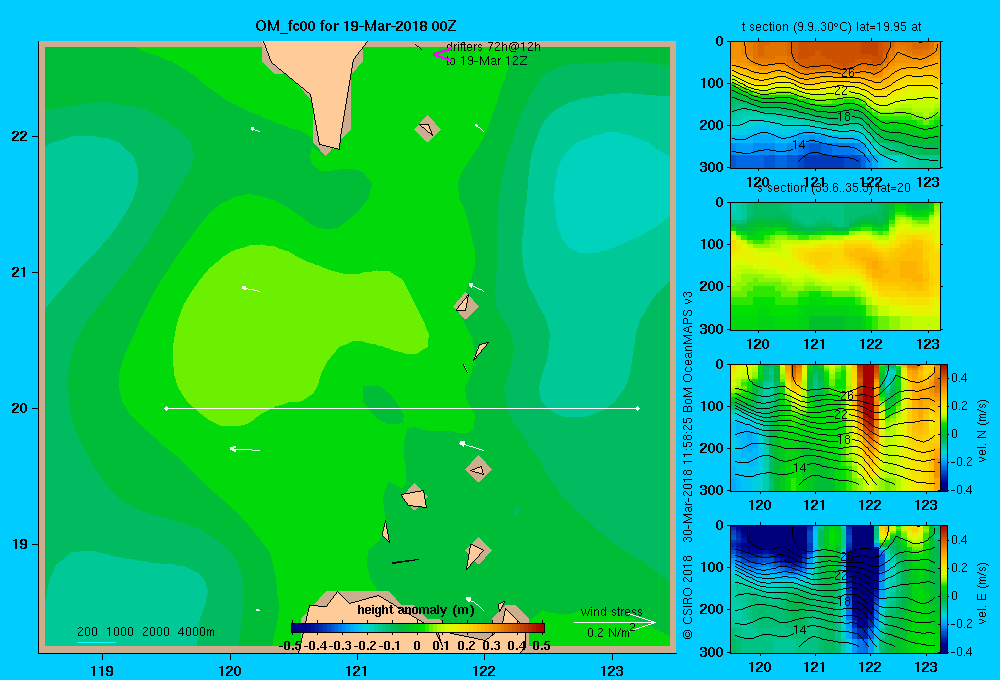
Task: Open the temperature section panel
Action: coord(835,105)
